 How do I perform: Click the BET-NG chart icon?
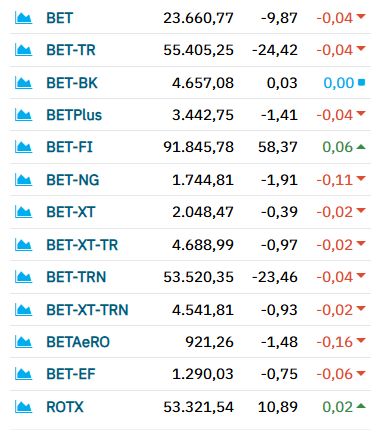(23, 180)
